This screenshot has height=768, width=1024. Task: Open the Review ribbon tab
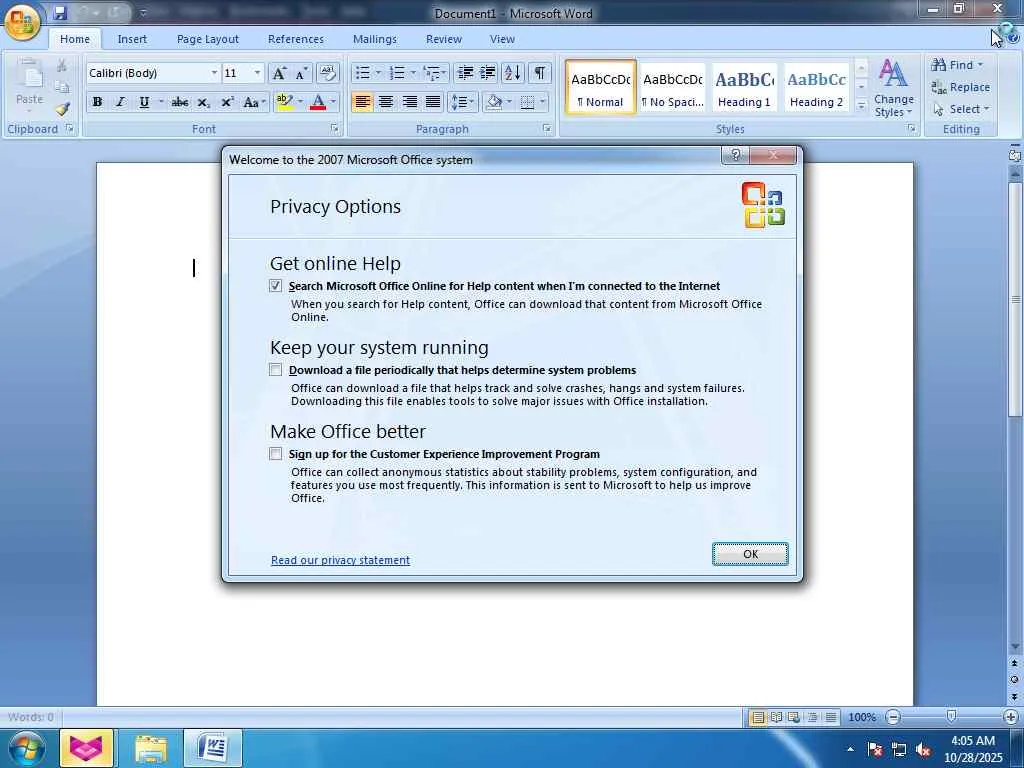pos(444,39)
